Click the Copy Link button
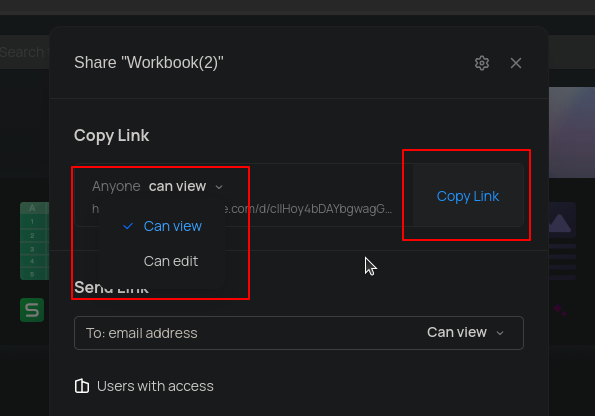 pyautogui.click(x=468, y=196)
